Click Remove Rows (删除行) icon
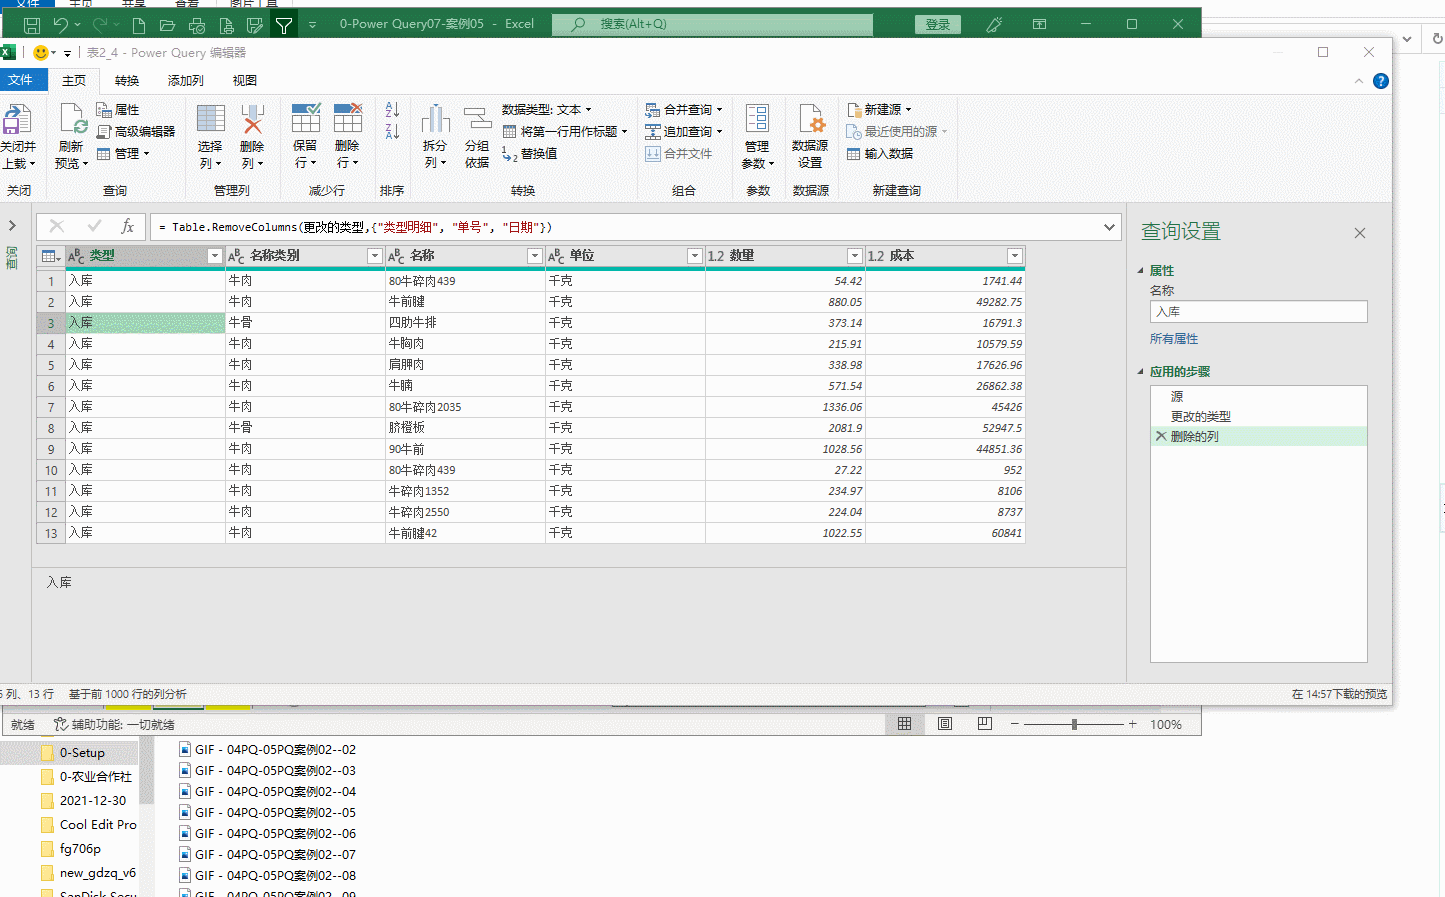Screen dimensions: 1445x897 coord(347,118)
